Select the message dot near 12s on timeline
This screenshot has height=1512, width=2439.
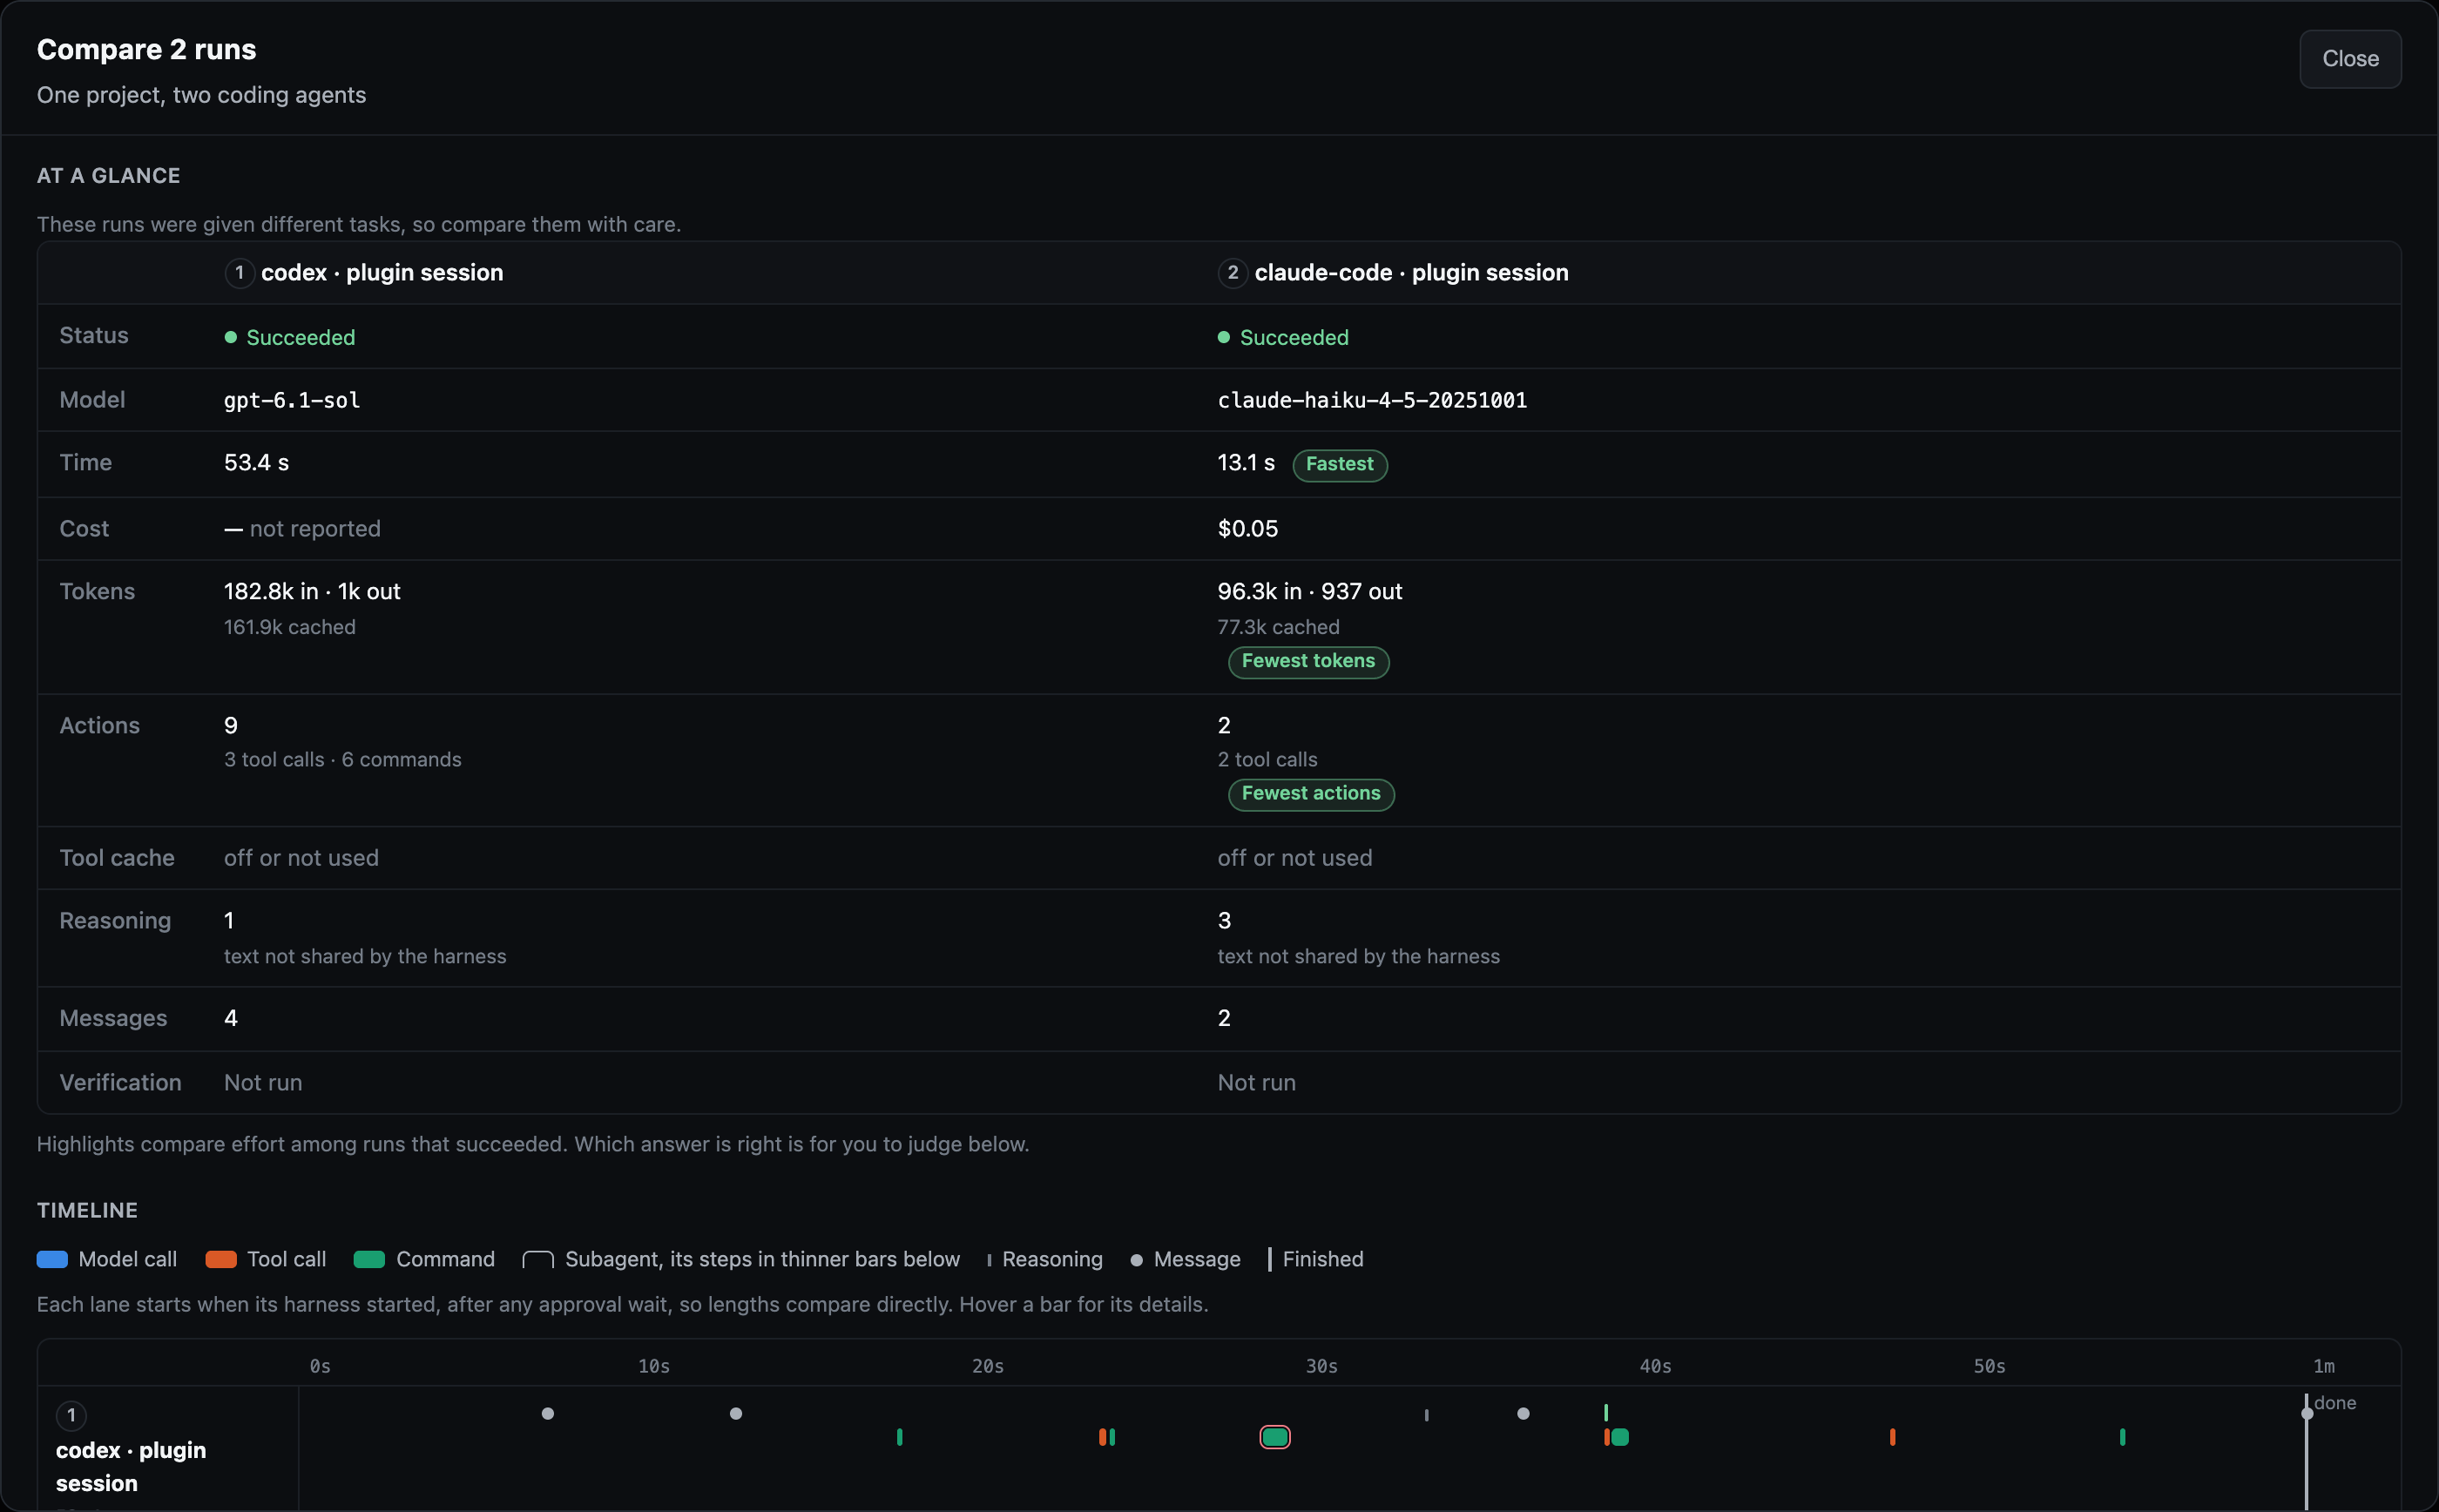735,1413
